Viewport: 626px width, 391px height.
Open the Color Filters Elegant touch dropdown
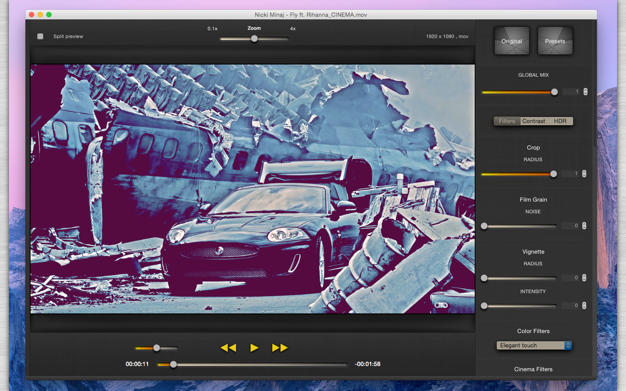point(534,345)
